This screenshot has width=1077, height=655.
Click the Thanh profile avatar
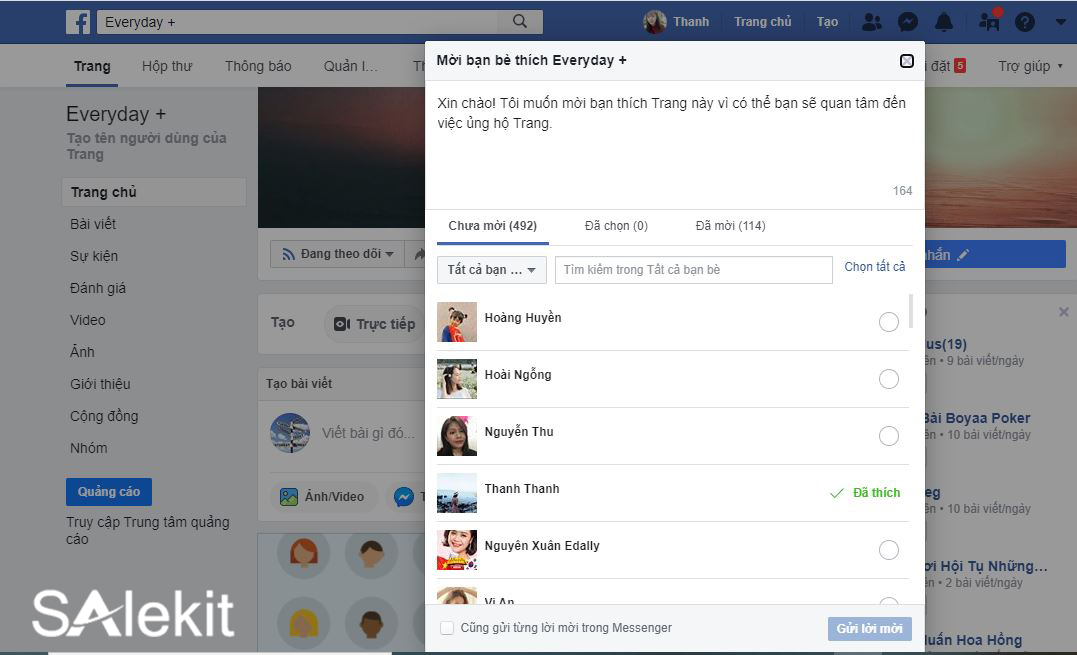[x=655, y=22]
